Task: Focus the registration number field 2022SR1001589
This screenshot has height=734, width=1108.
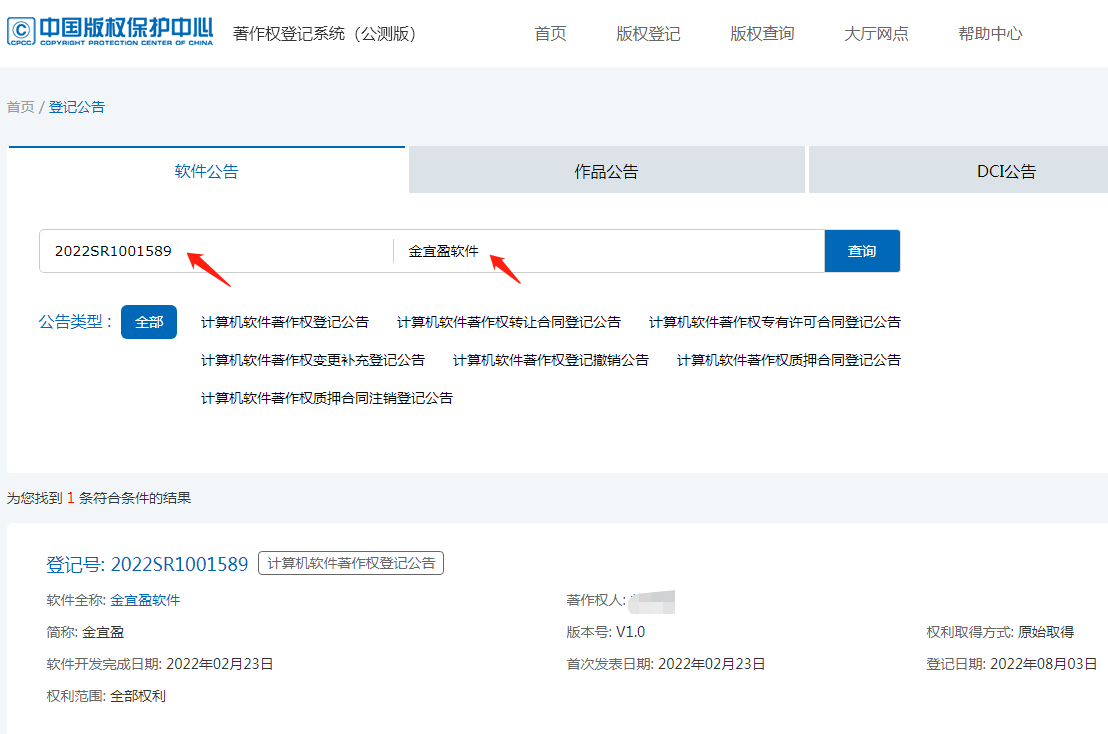Action: click(216, 251)
